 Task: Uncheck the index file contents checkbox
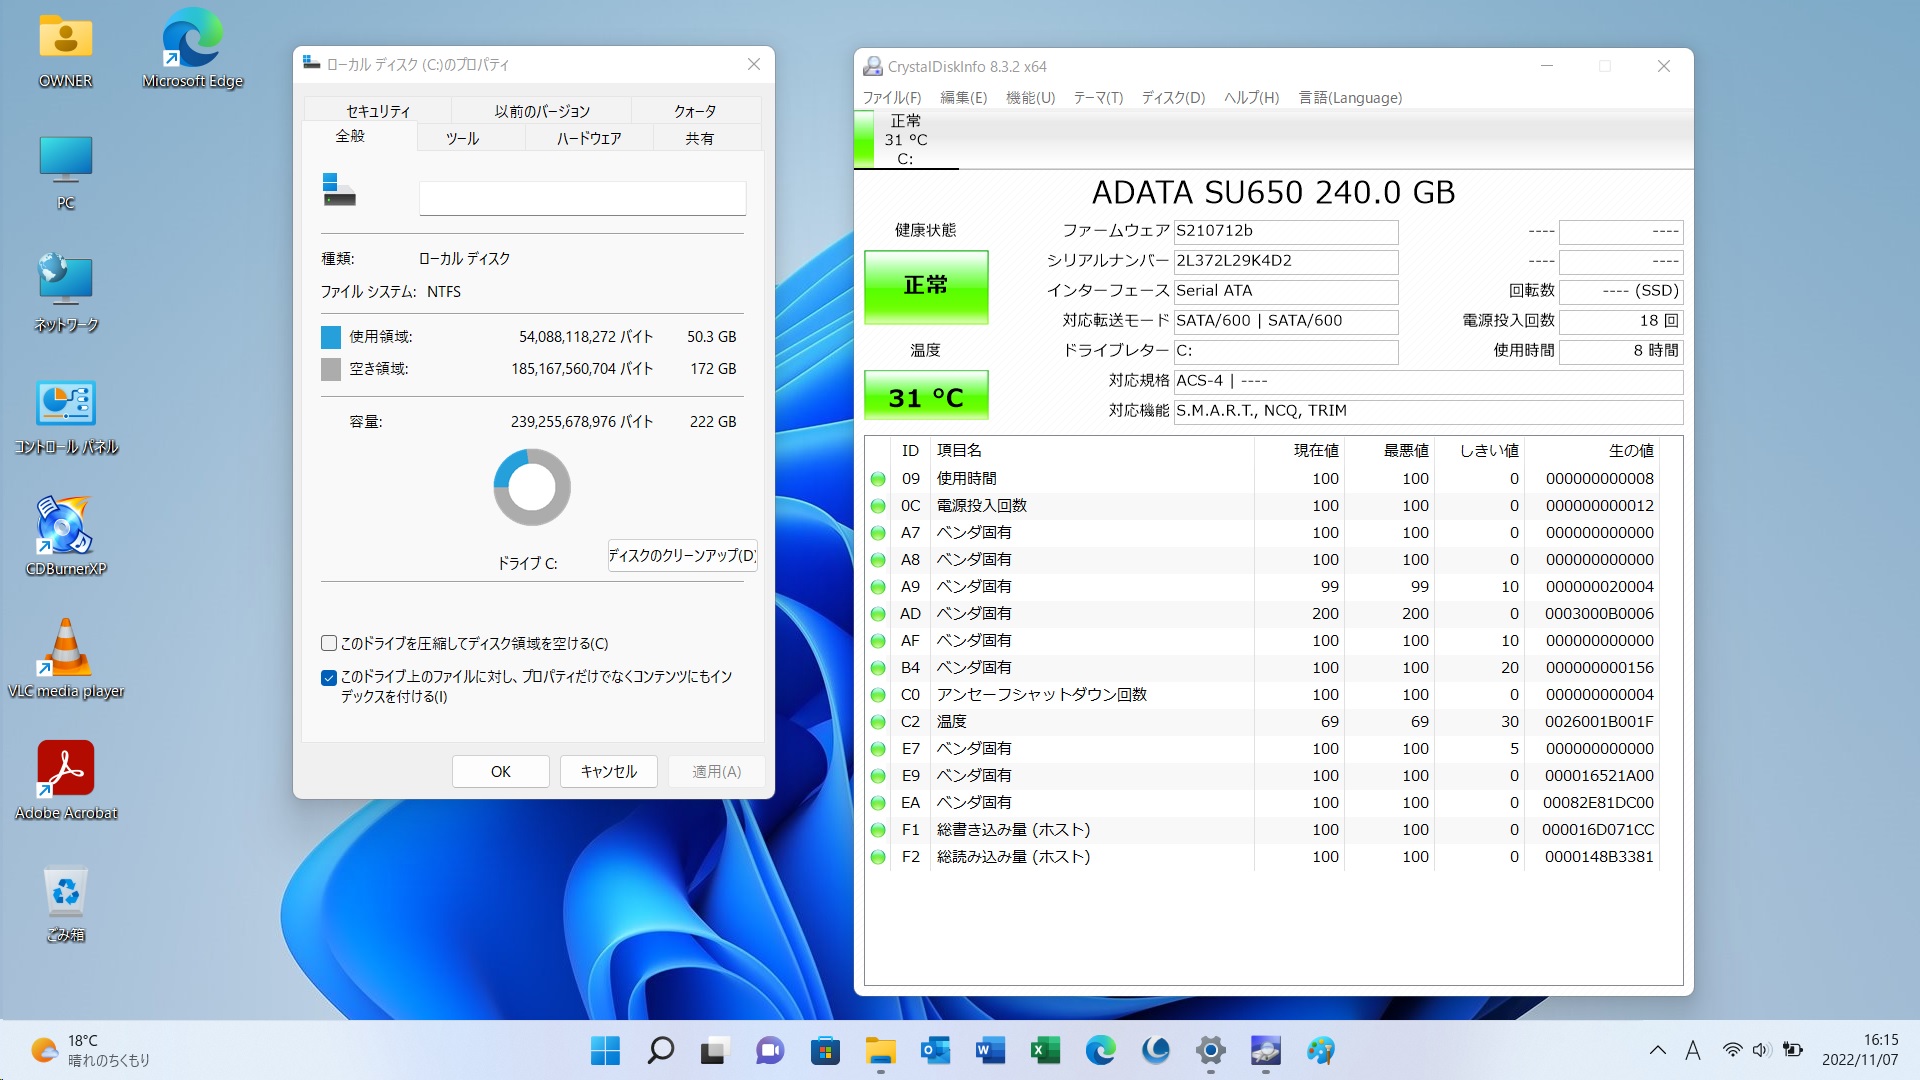(x=329, y=677)
